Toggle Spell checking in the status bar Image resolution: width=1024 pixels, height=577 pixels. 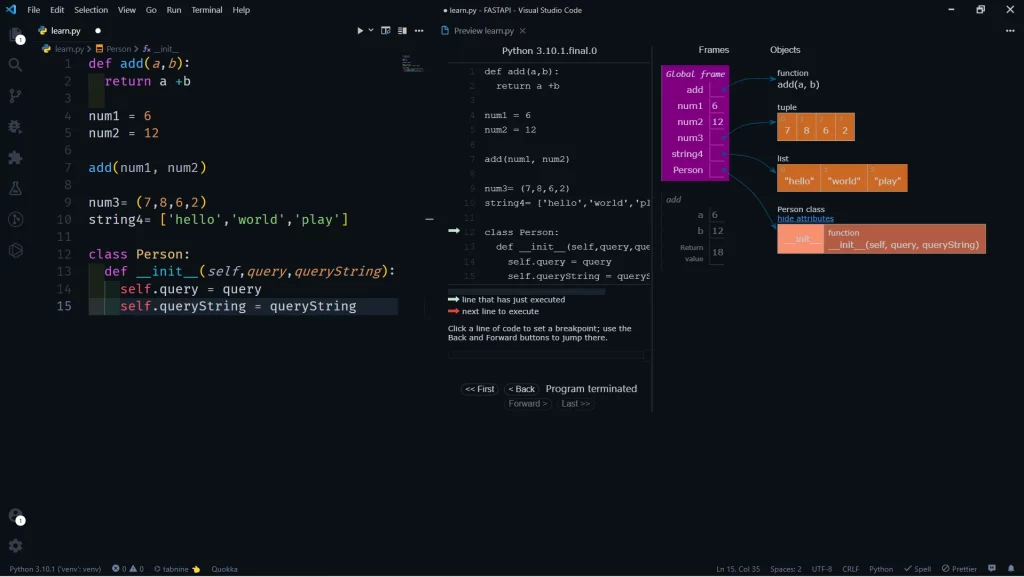coord(918,568)
